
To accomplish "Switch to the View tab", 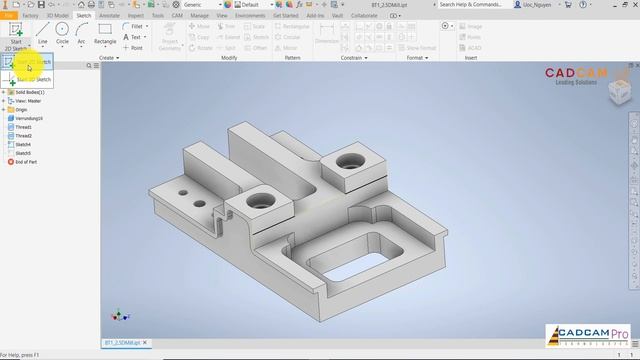I will (x=222, y=16).
